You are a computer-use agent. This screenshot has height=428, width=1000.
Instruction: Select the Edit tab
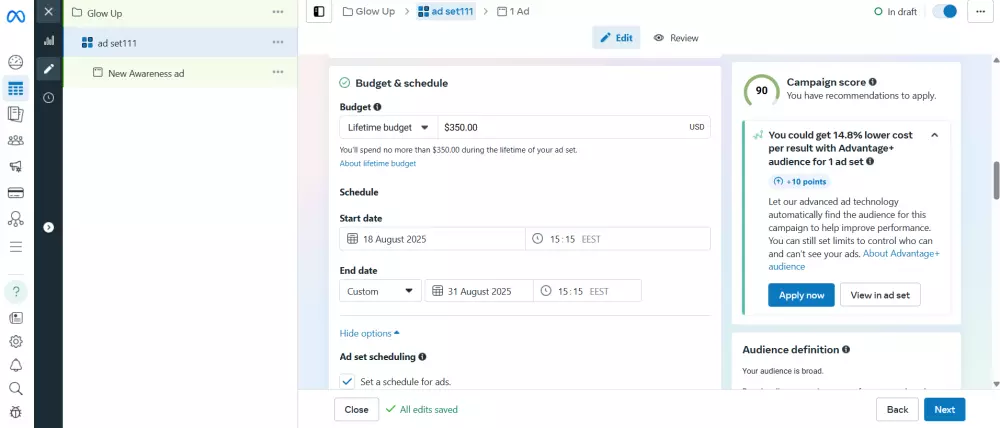[616, 38]
